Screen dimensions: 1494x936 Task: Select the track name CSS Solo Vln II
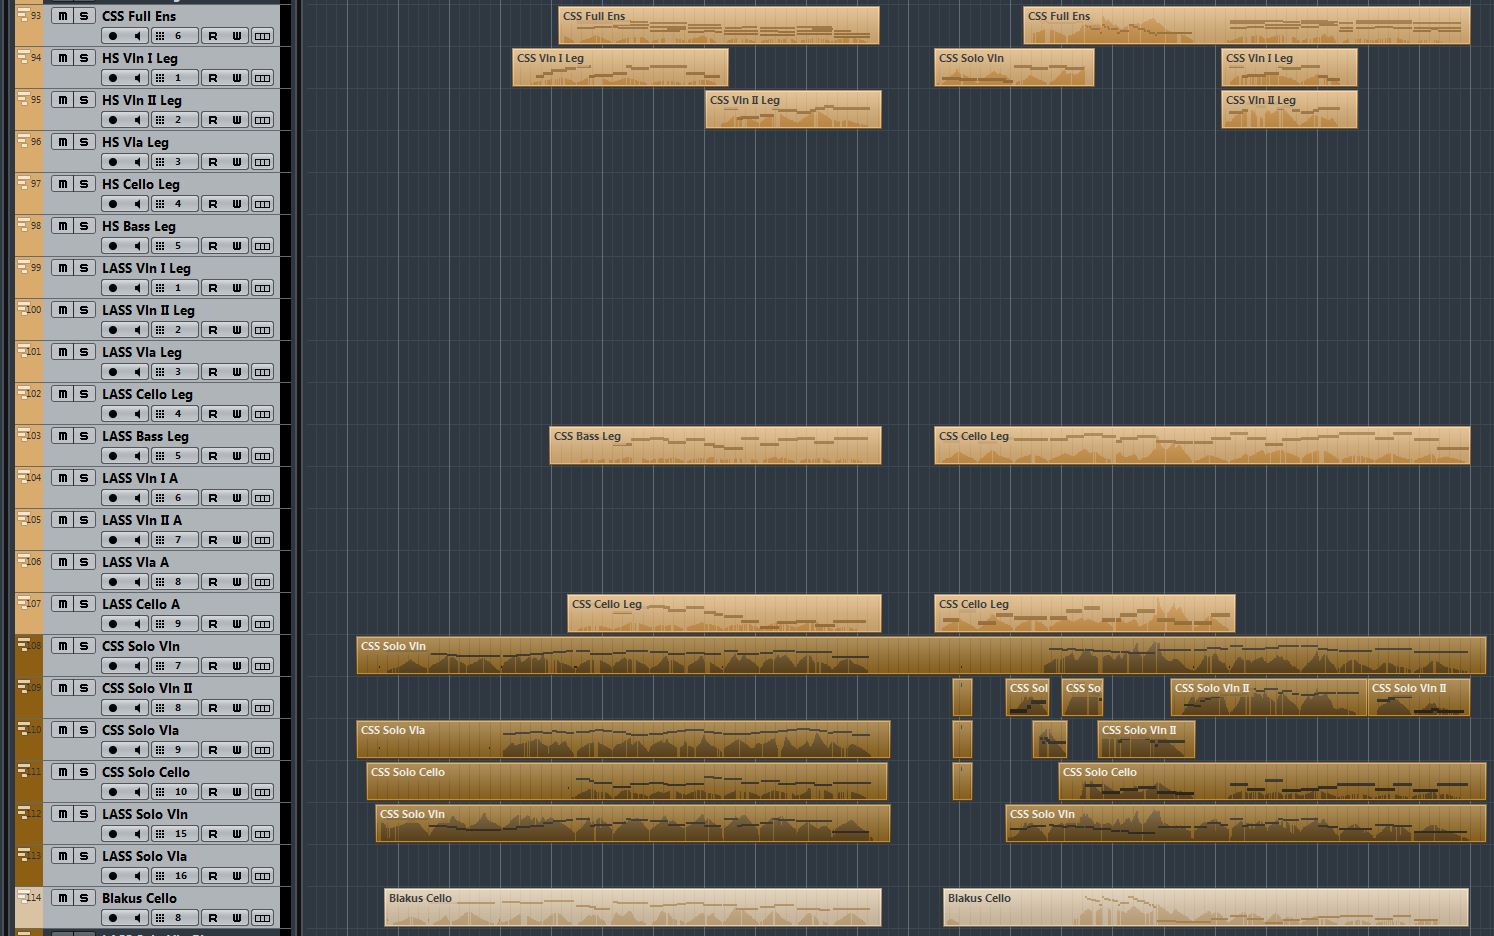[x=147, y=688]
